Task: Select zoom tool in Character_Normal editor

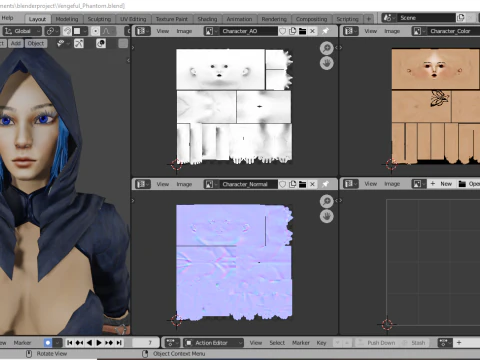Action: (327, 201)
